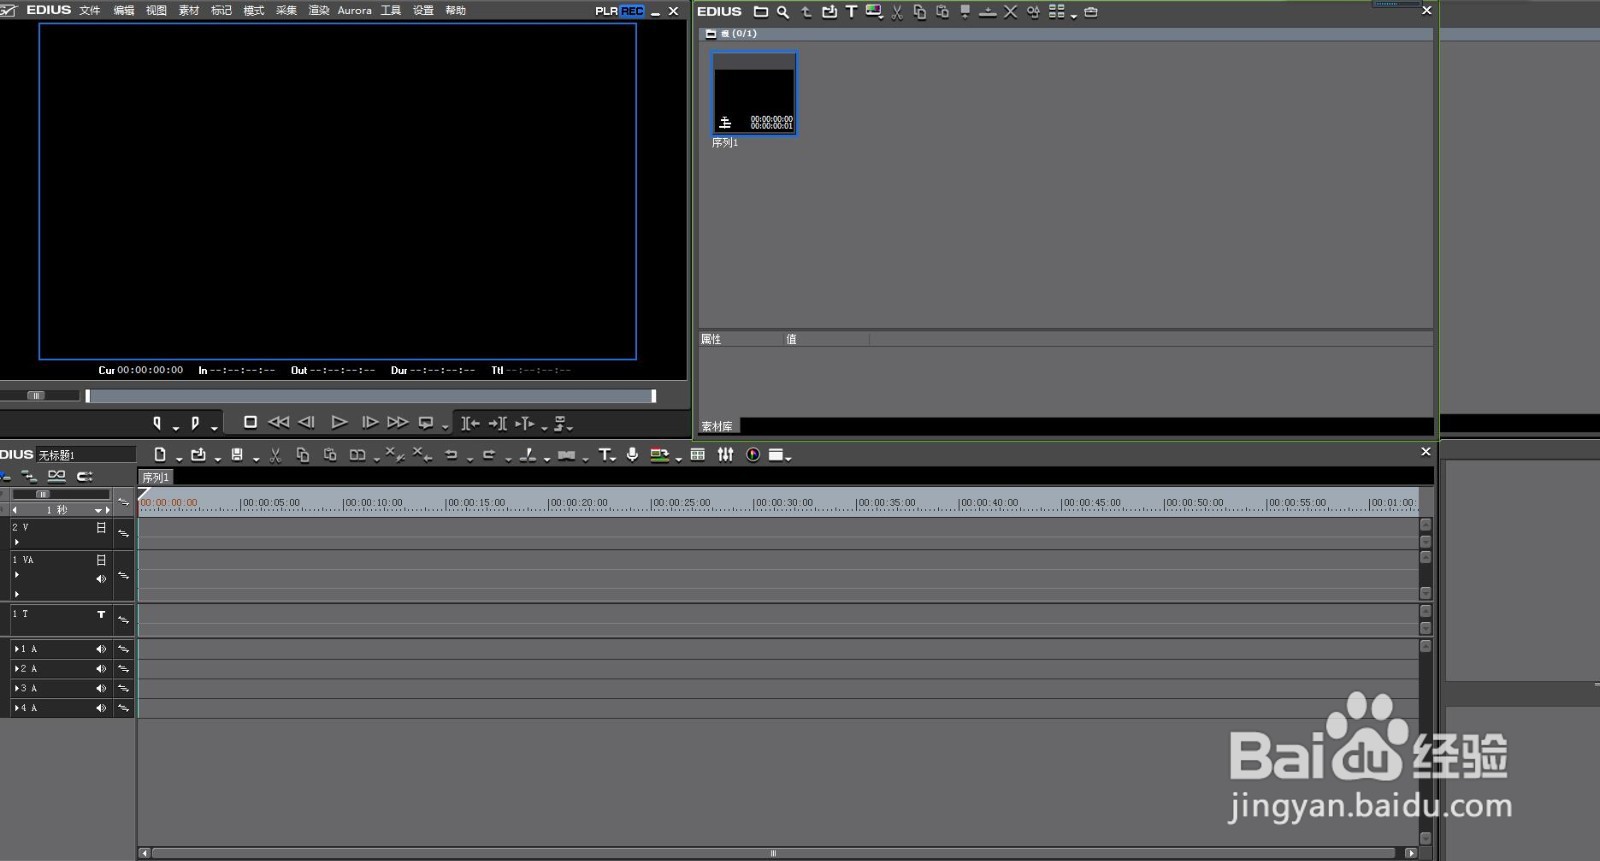This screenshot has width=1600, height=861.
Task: Click the timeline scissors cut icon
Action: point(275,455)
